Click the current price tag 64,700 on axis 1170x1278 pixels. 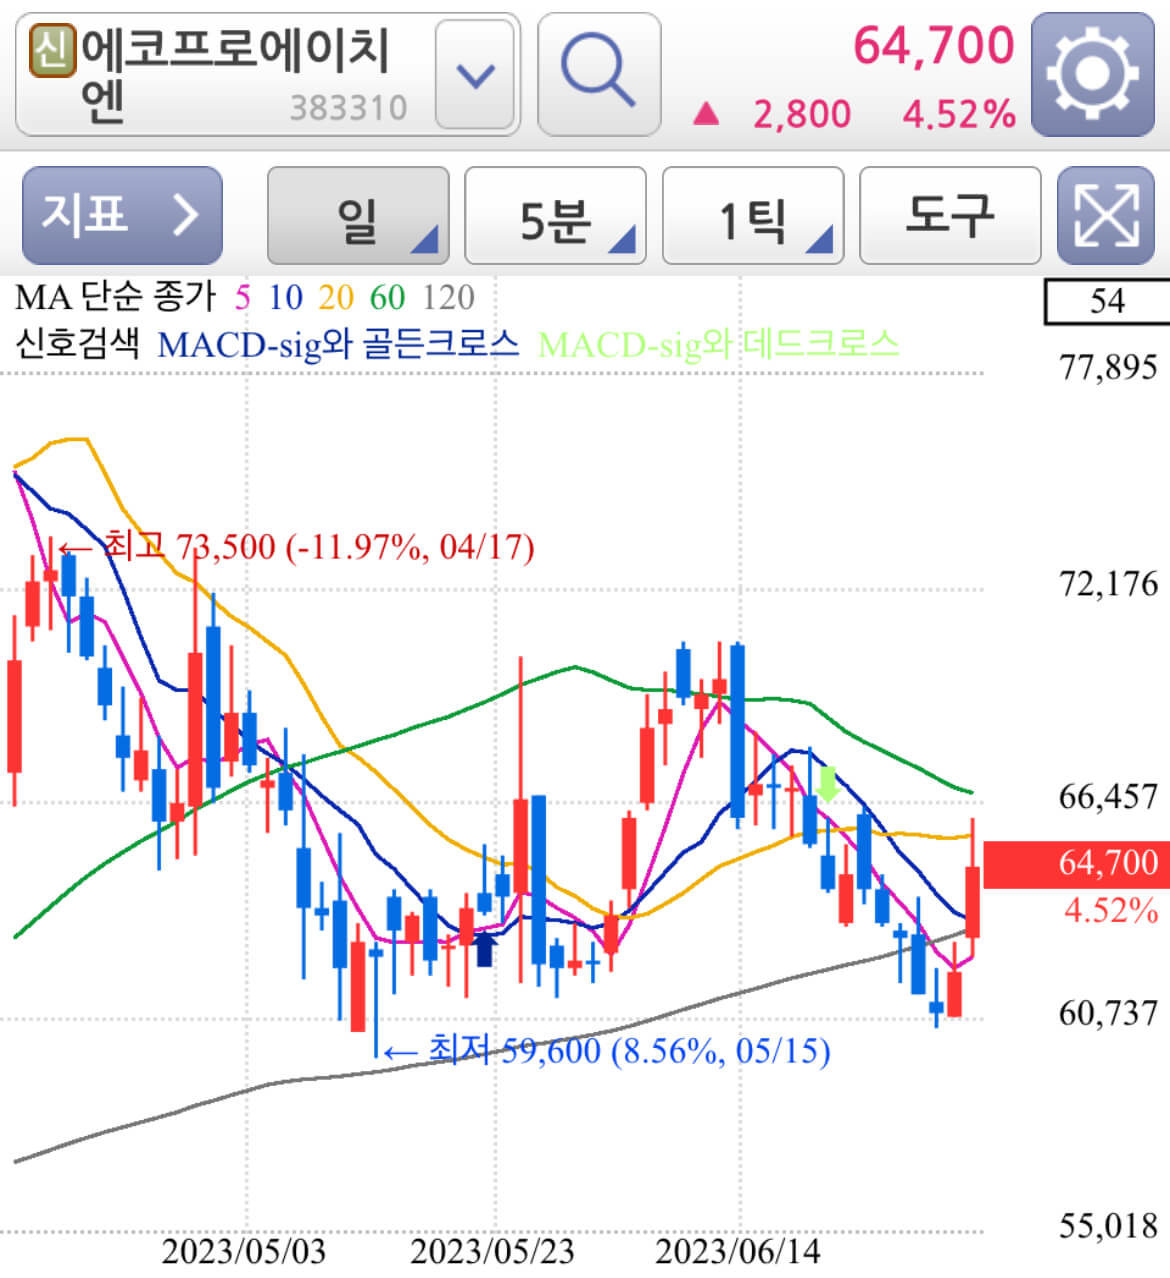click(1077, 863)
